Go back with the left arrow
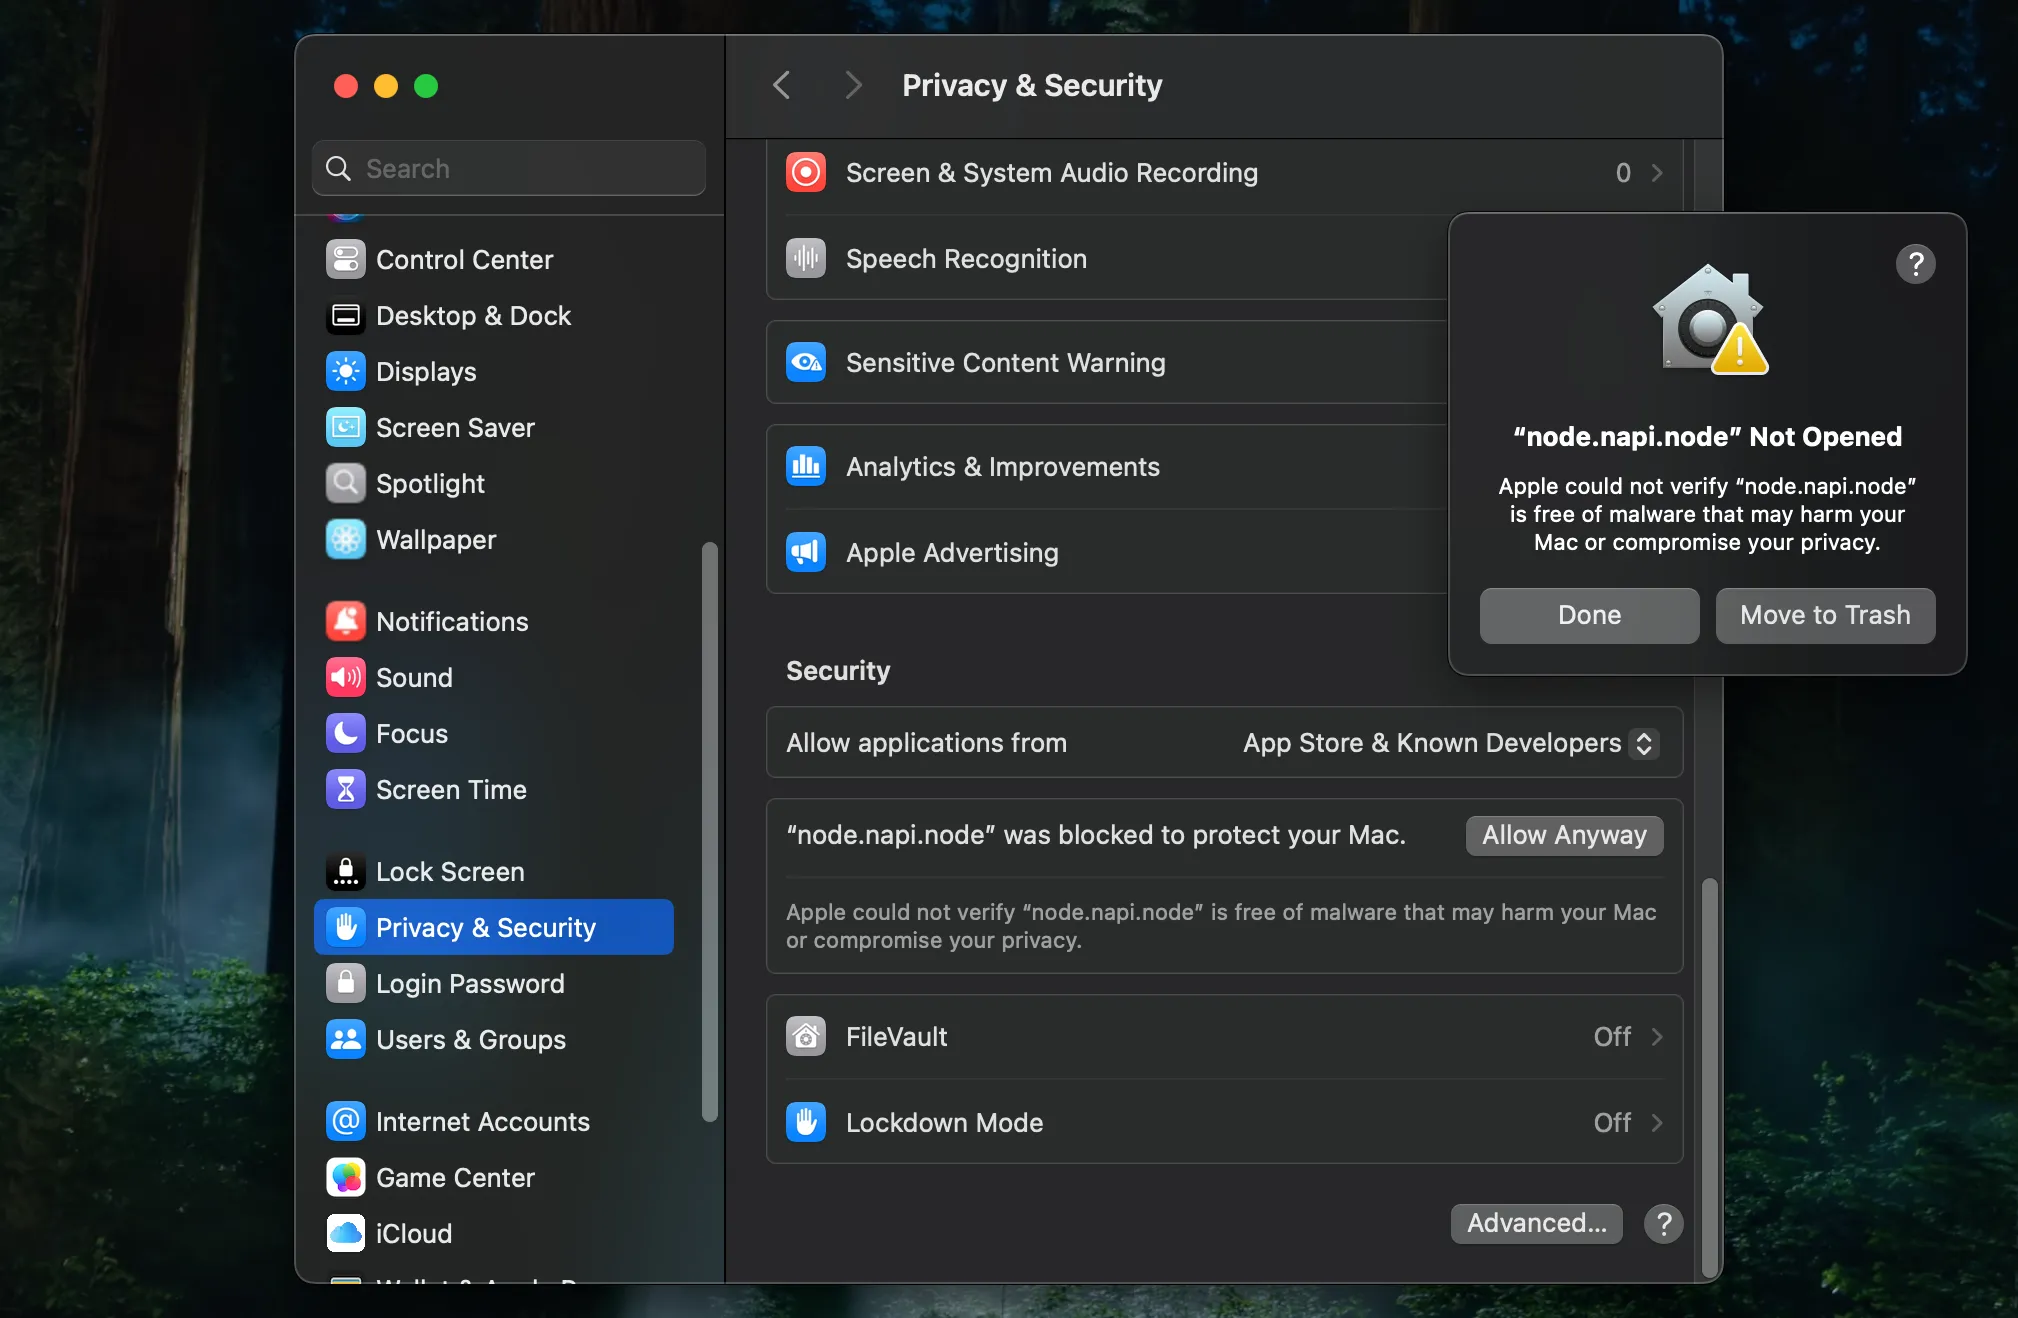Viewport: 2018px width, 1318px height. (x=782, y=85)
